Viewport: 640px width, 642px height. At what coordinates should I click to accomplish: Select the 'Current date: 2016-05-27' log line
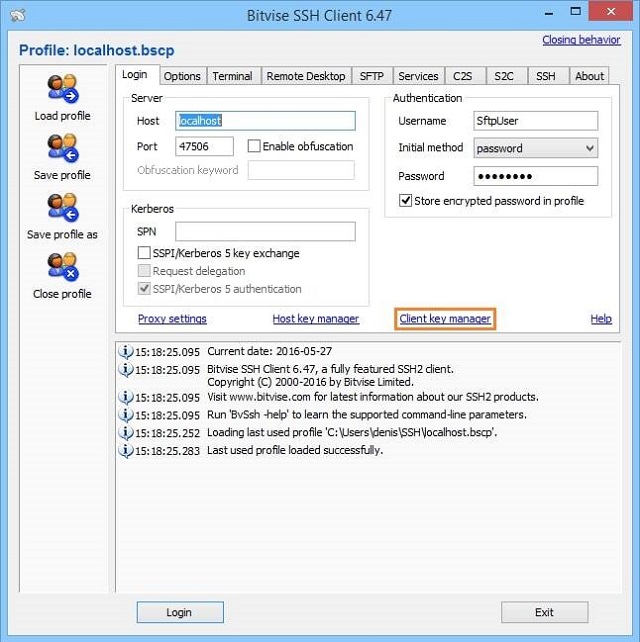click(269, 351)
